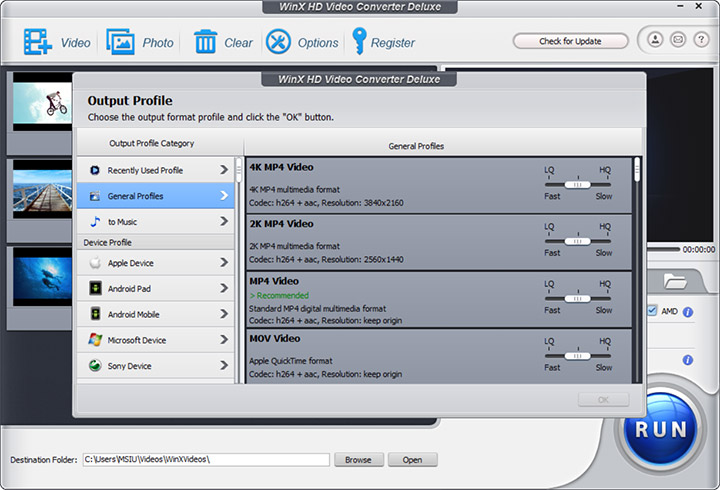Screen dimensions: 720x490
Task: Expand the Android Pad profile list
Action: tap(156, 289)
